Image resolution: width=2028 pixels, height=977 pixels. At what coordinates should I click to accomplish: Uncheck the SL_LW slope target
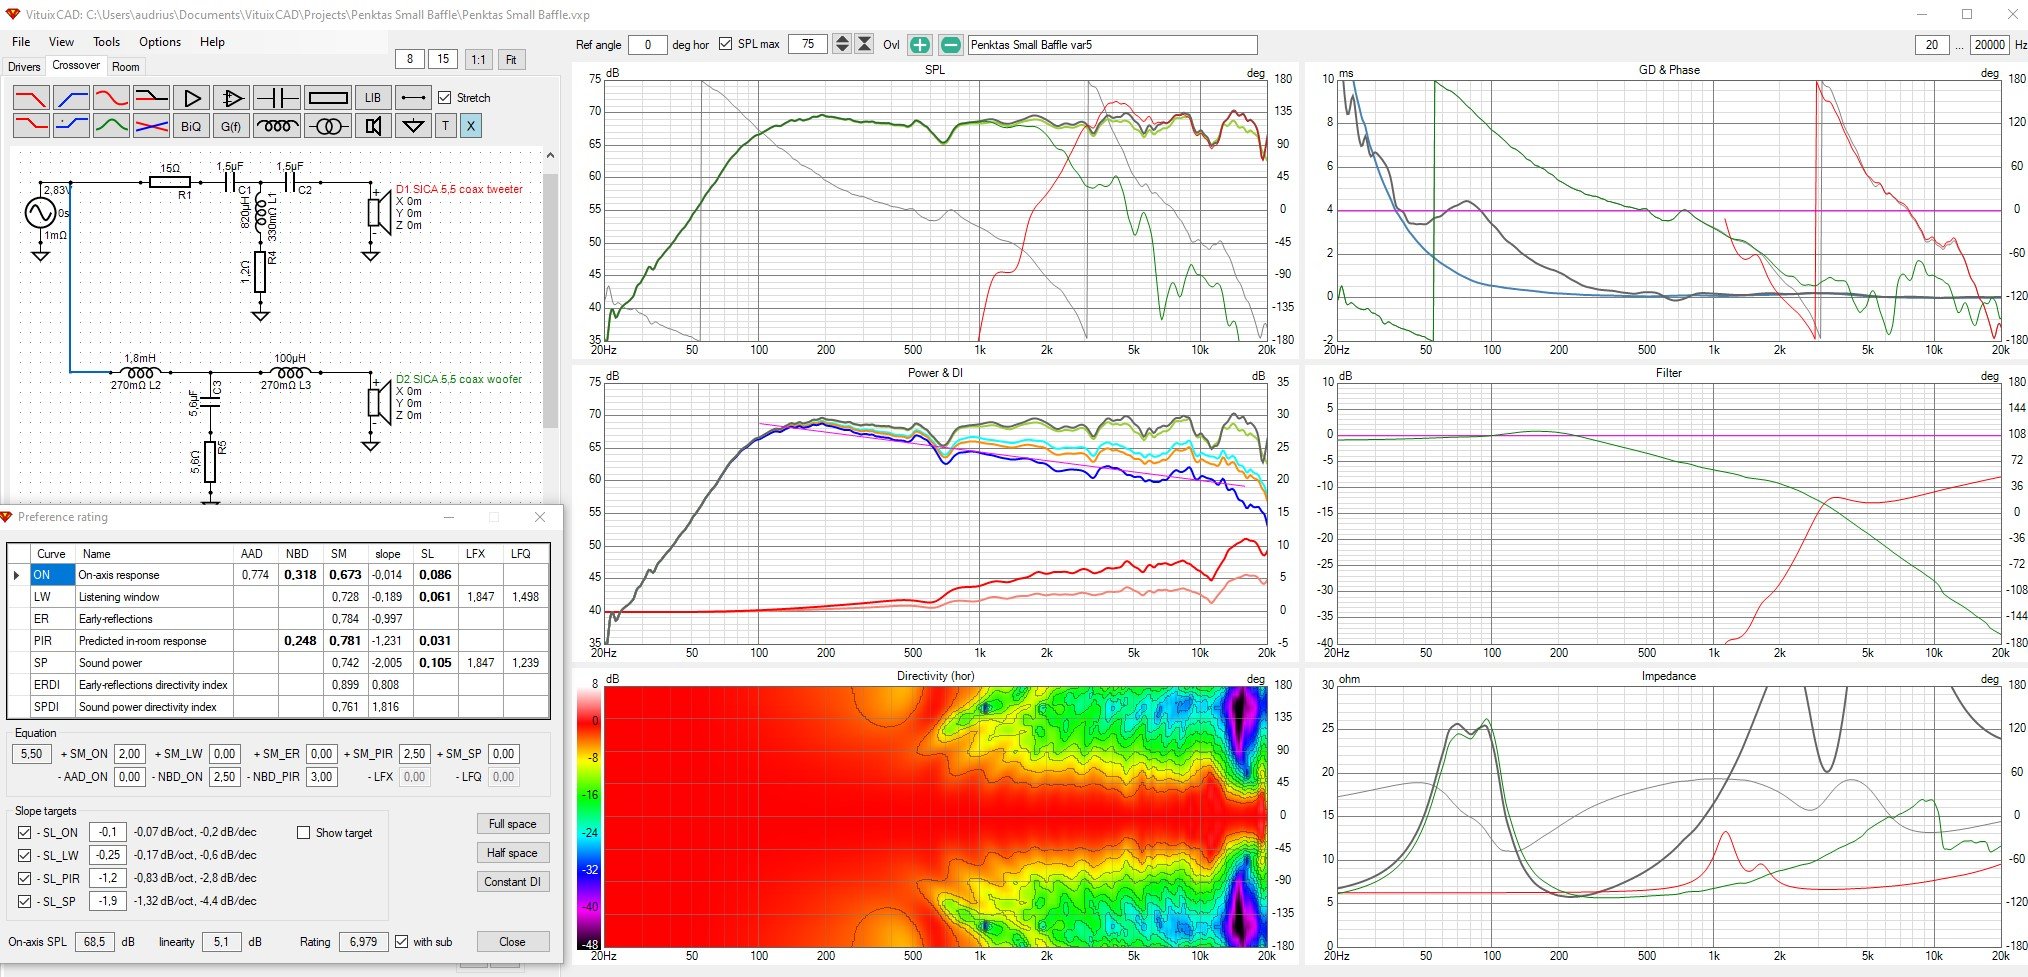25,855
